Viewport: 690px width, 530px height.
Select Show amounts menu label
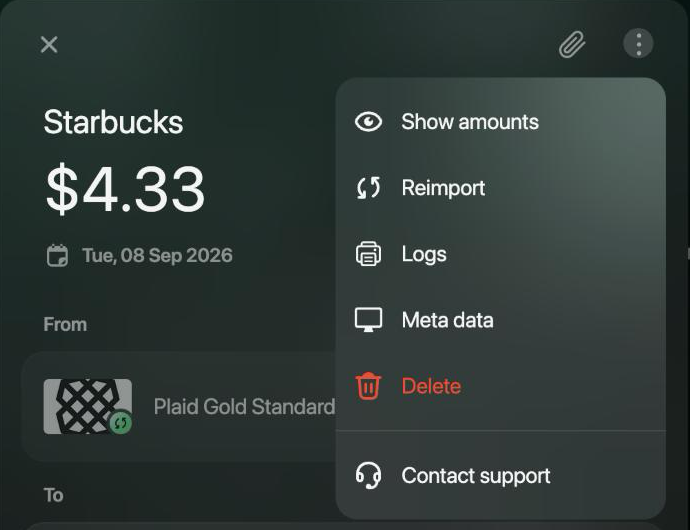click(x=470, y=121)
